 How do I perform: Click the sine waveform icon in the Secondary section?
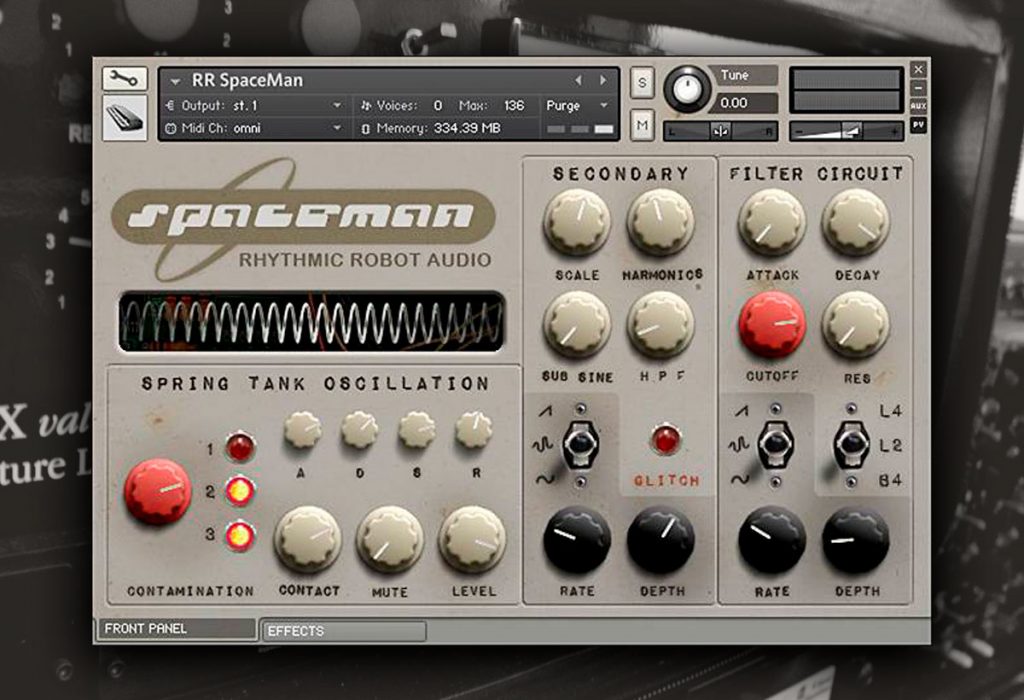pyautogui.click(x=545, y=480)
